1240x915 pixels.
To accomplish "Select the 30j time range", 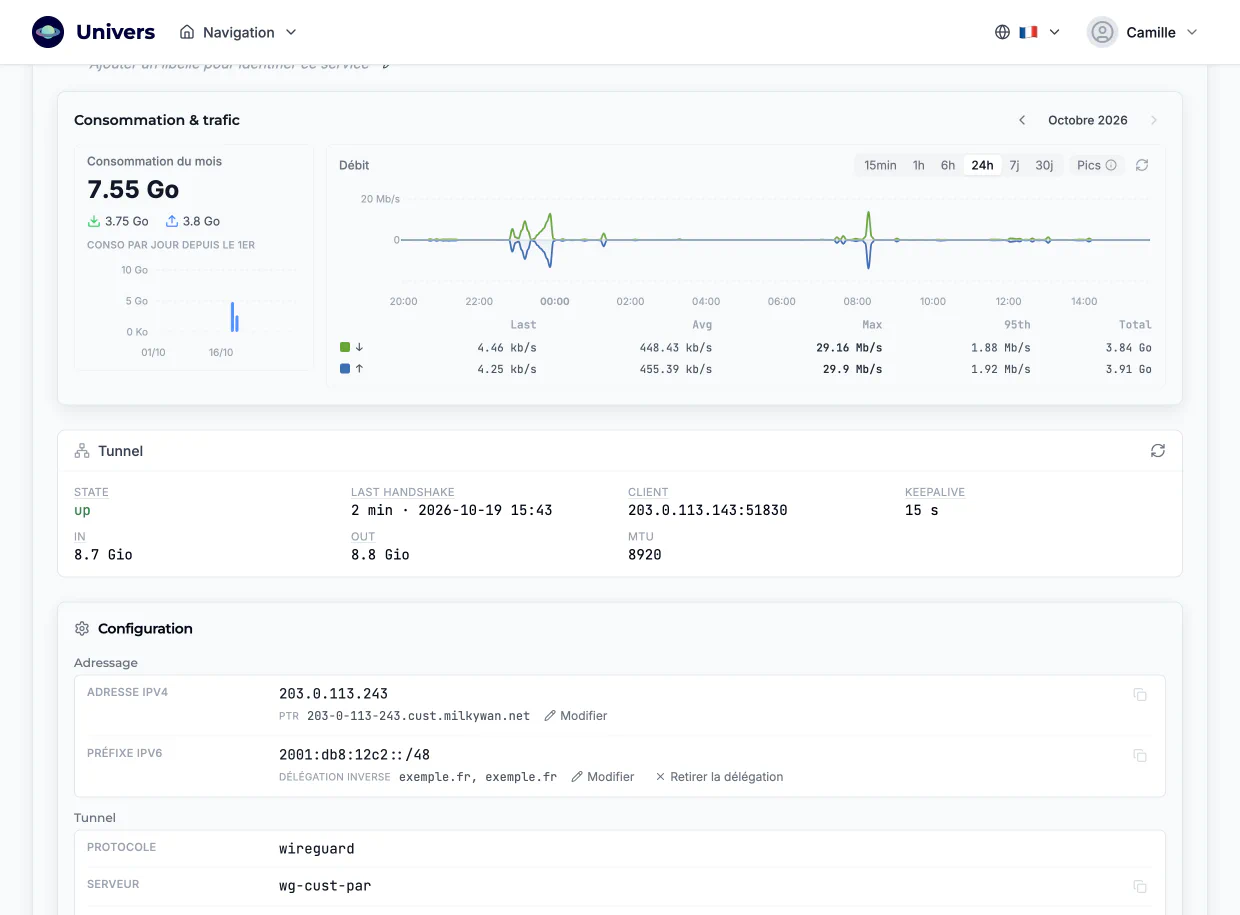I will [x=1044, y=165].
